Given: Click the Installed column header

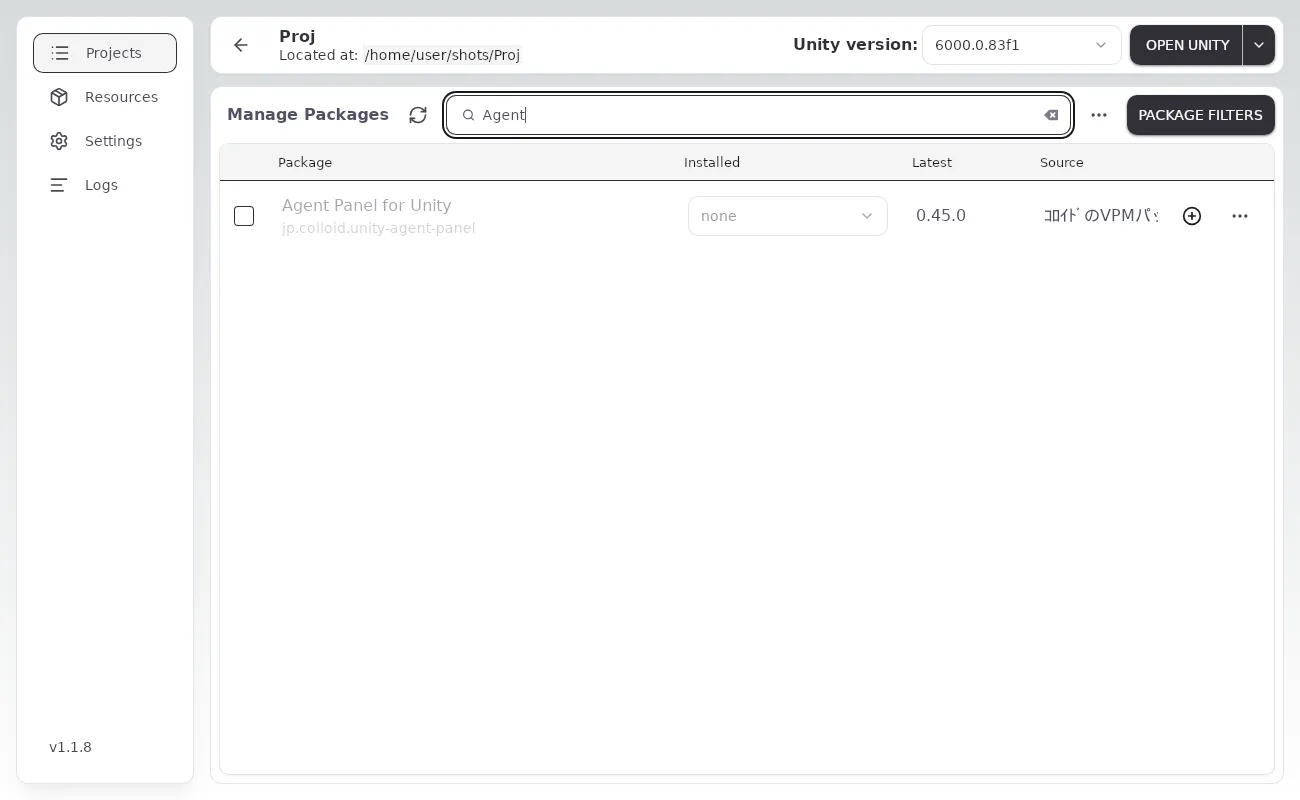Looking at the screenshot, I should [712, 162].
